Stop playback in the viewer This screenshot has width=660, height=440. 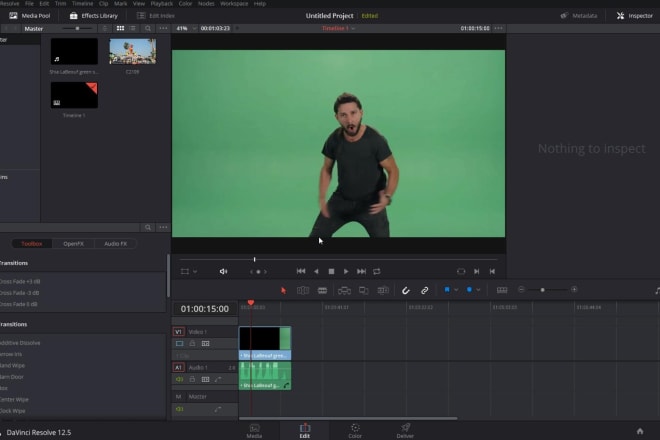(331, 272)
